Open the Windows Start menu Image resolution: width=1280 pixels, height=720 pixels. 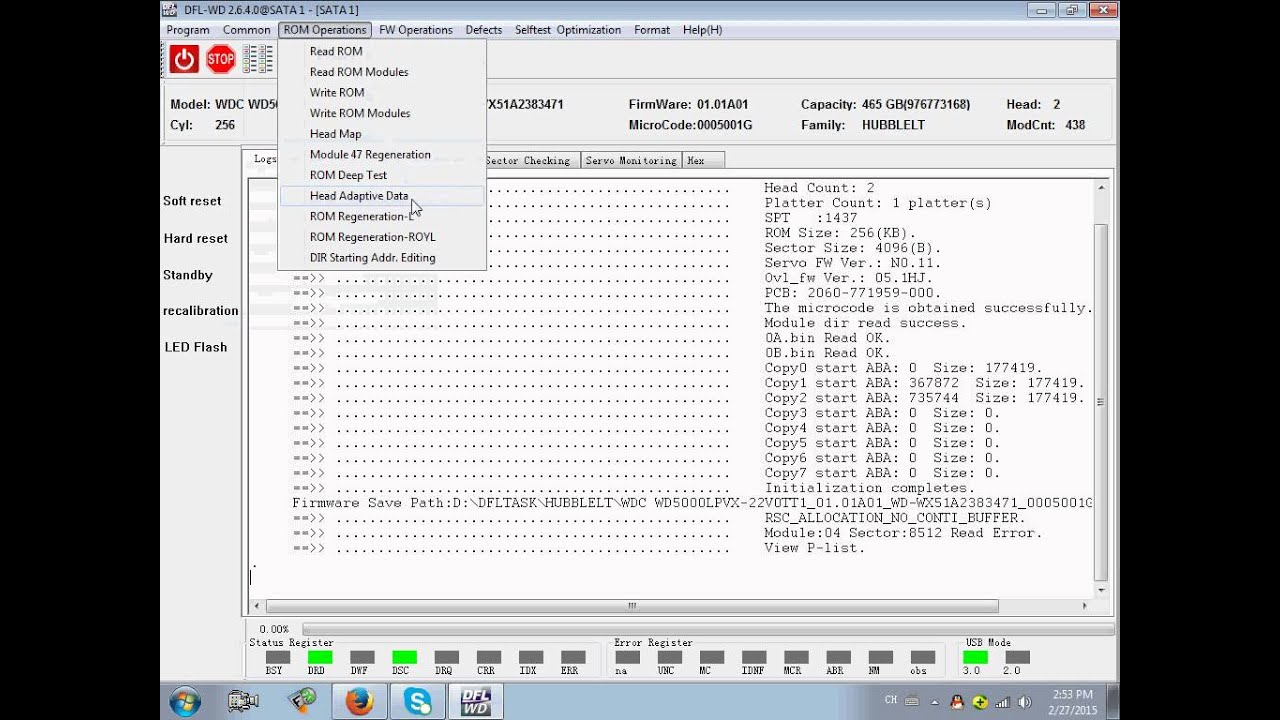[x=185, y=702]
